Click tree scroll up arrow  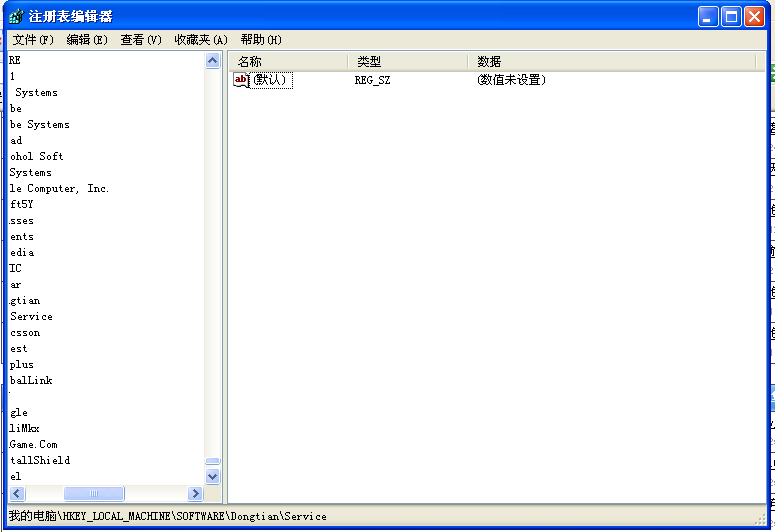(x=213, y=61)
